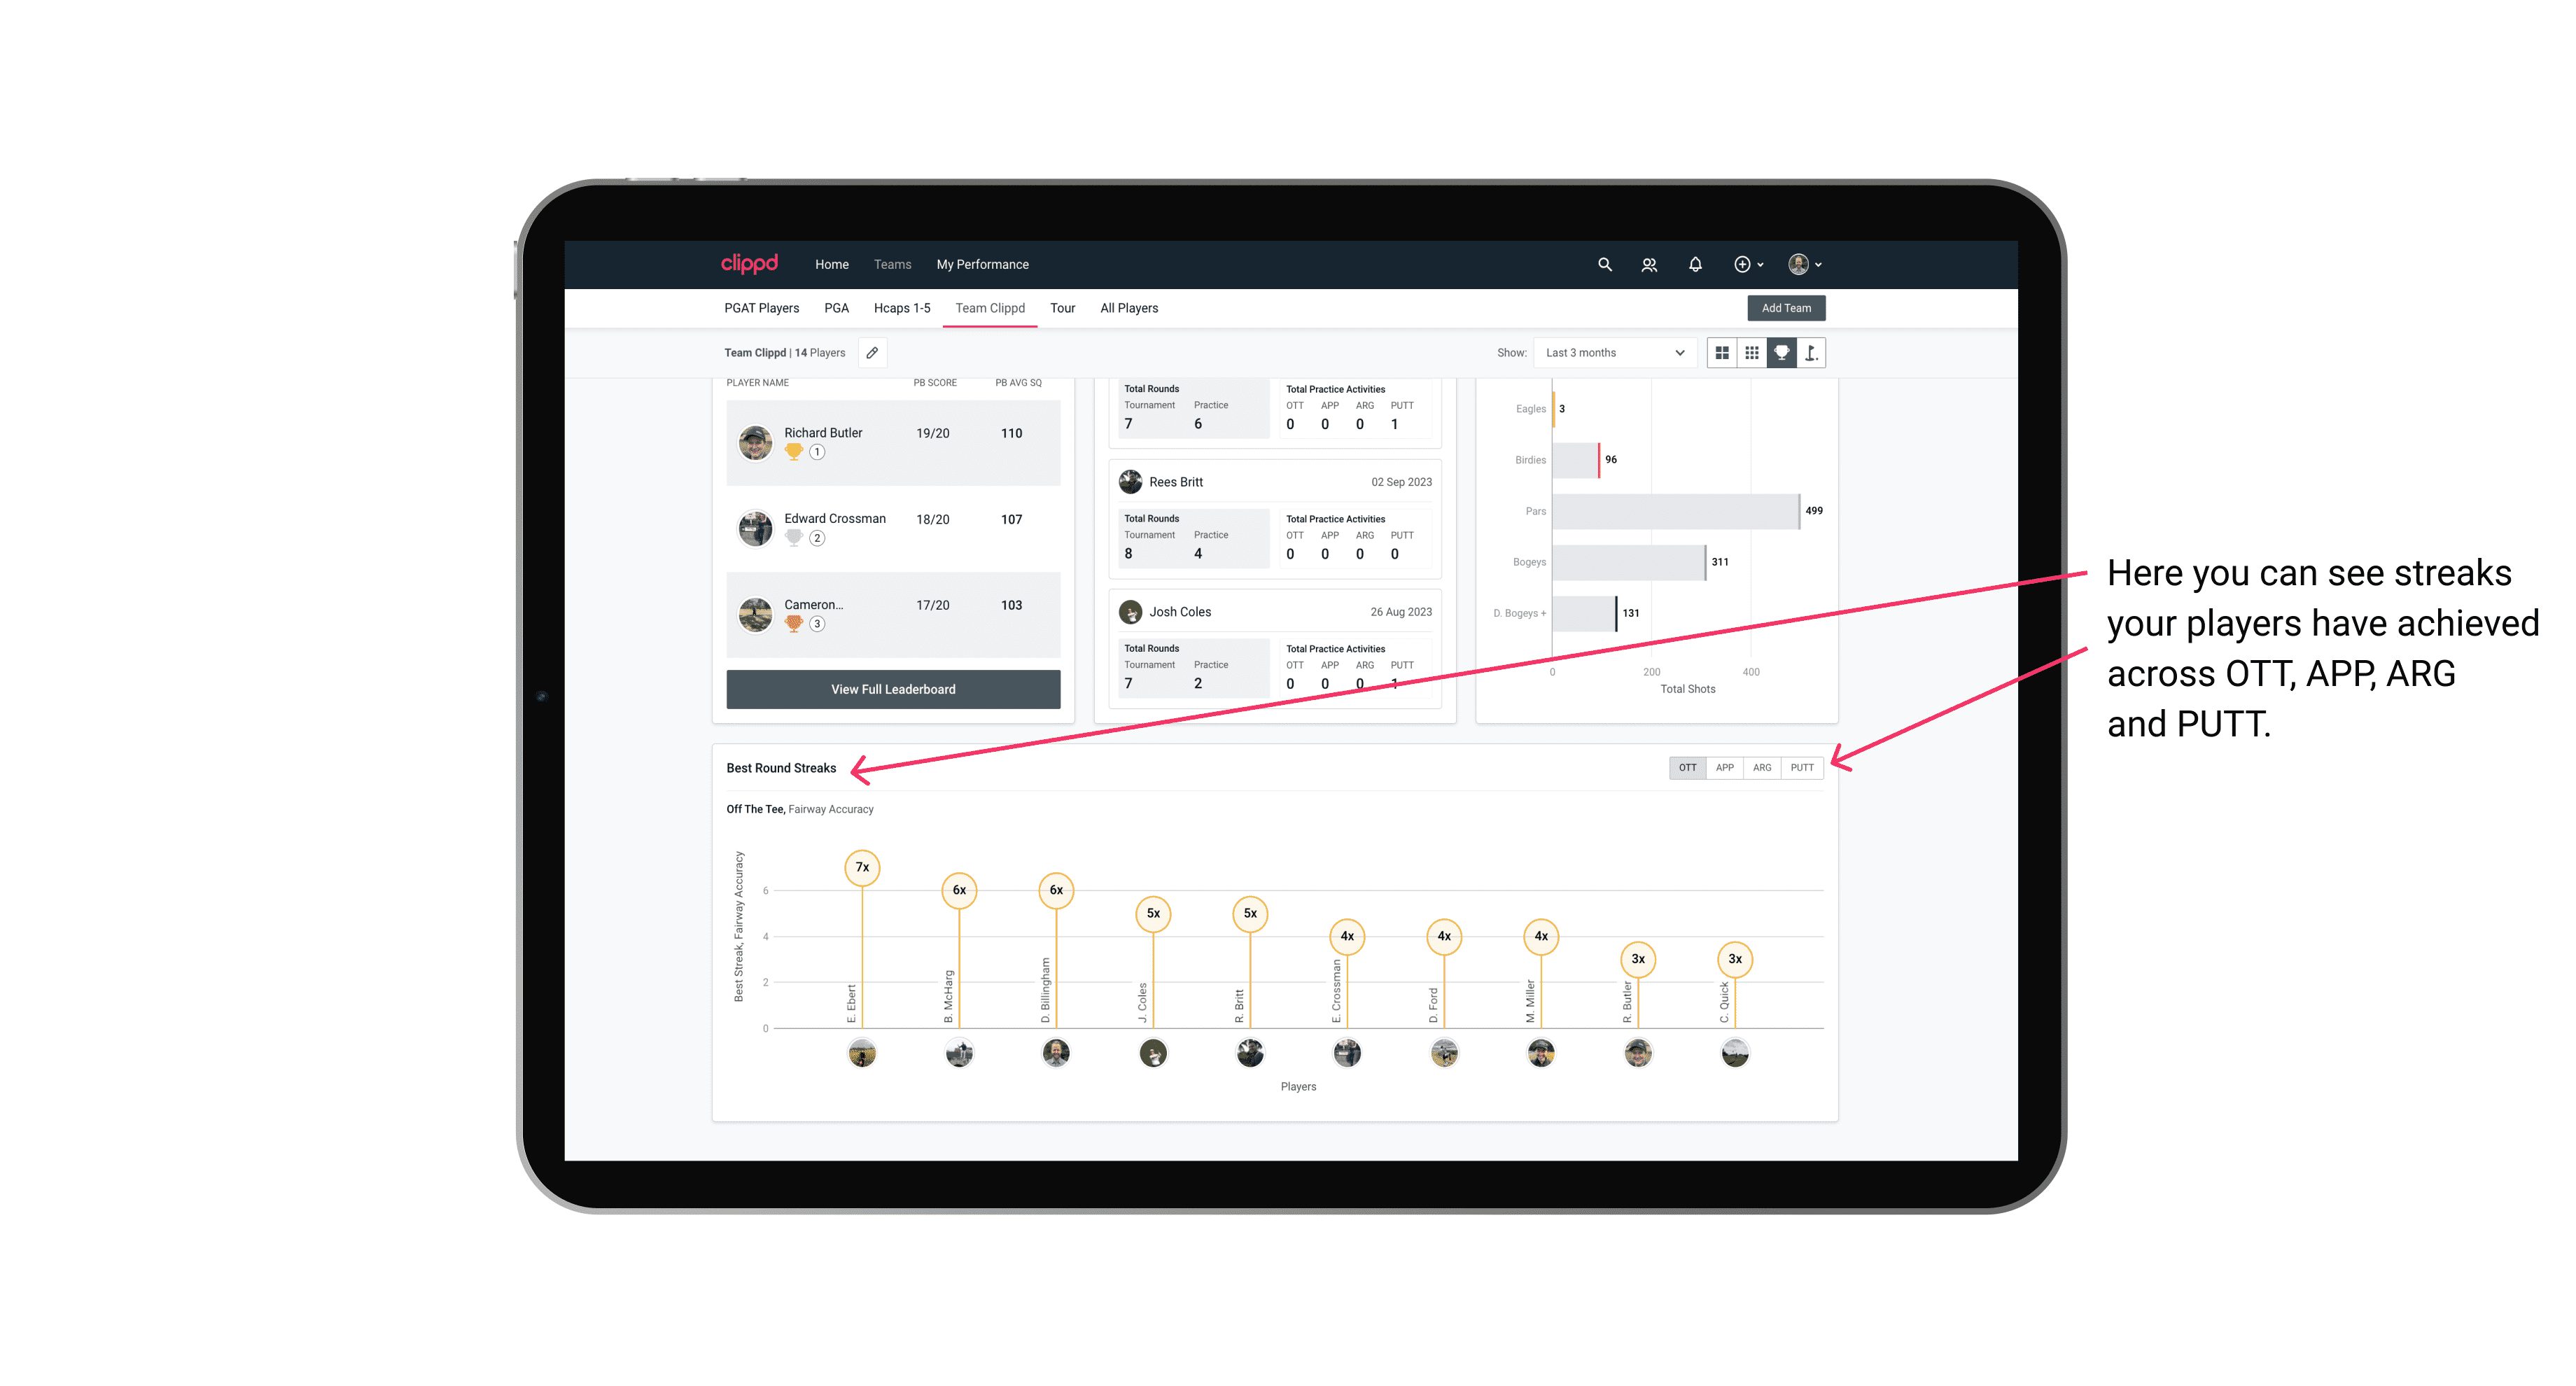2576x1386 pixels.
Task: Expand the Team Clippd tab options
Action: click(991, 307)
